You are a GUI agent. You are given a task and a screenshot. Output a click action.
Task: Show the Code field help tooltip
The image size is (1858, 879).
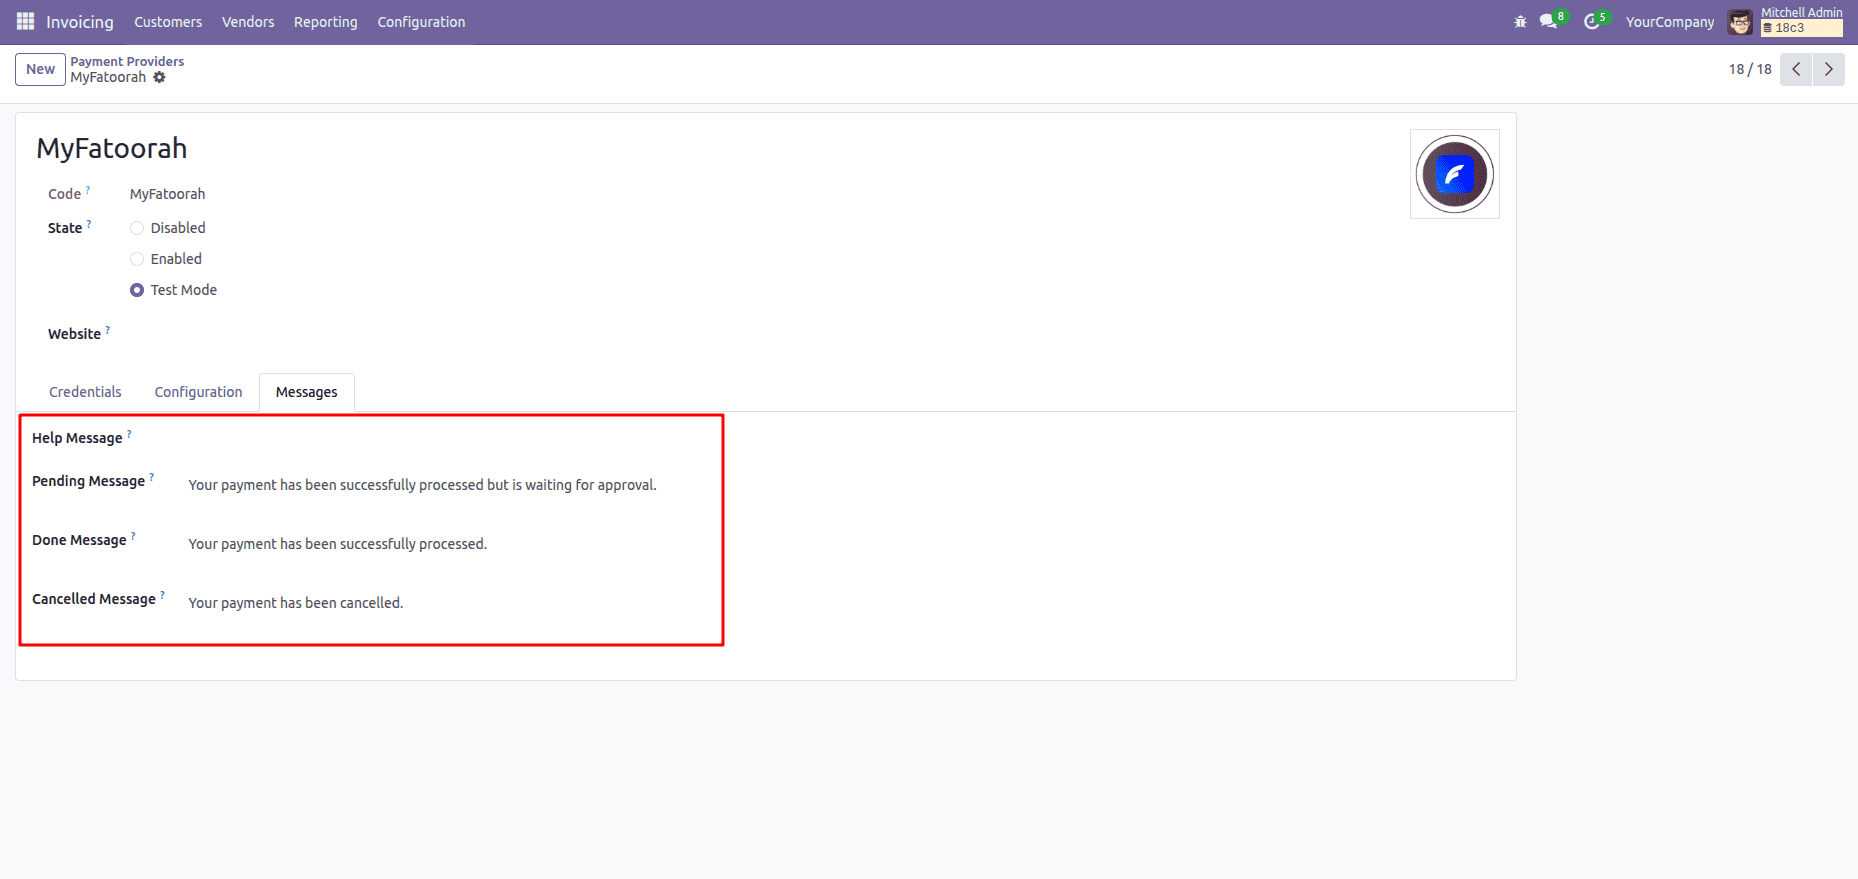[88, 189]
